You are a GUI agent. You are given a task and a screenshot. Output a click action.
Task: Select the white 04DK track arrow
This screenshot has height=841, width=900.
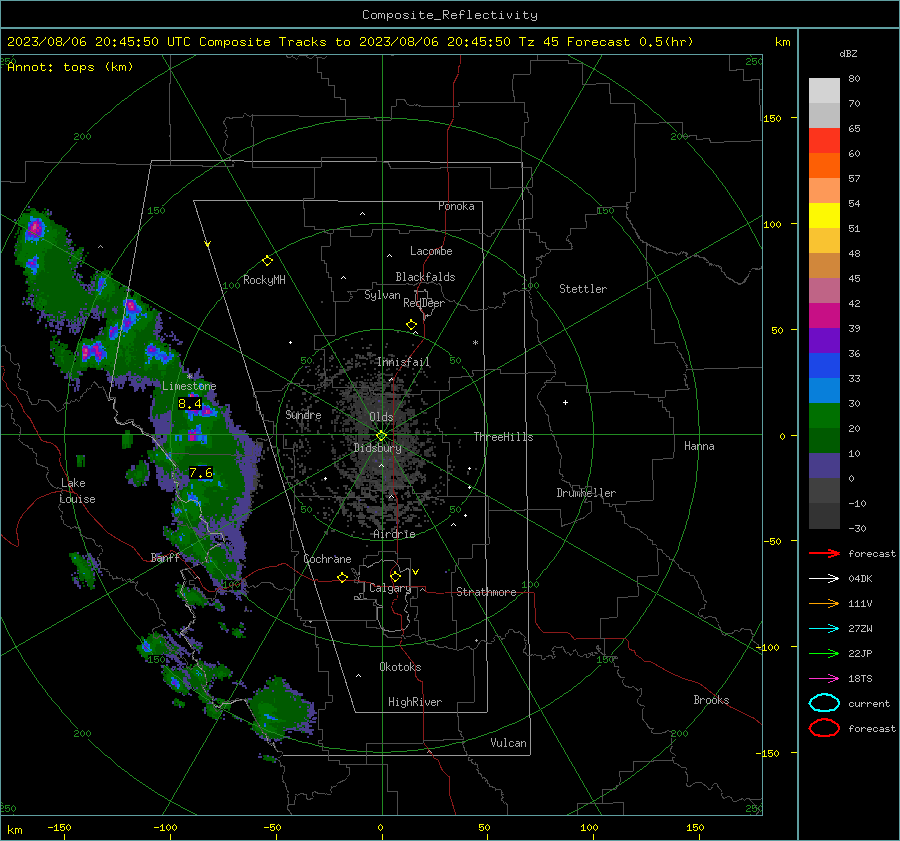(824, 578)
